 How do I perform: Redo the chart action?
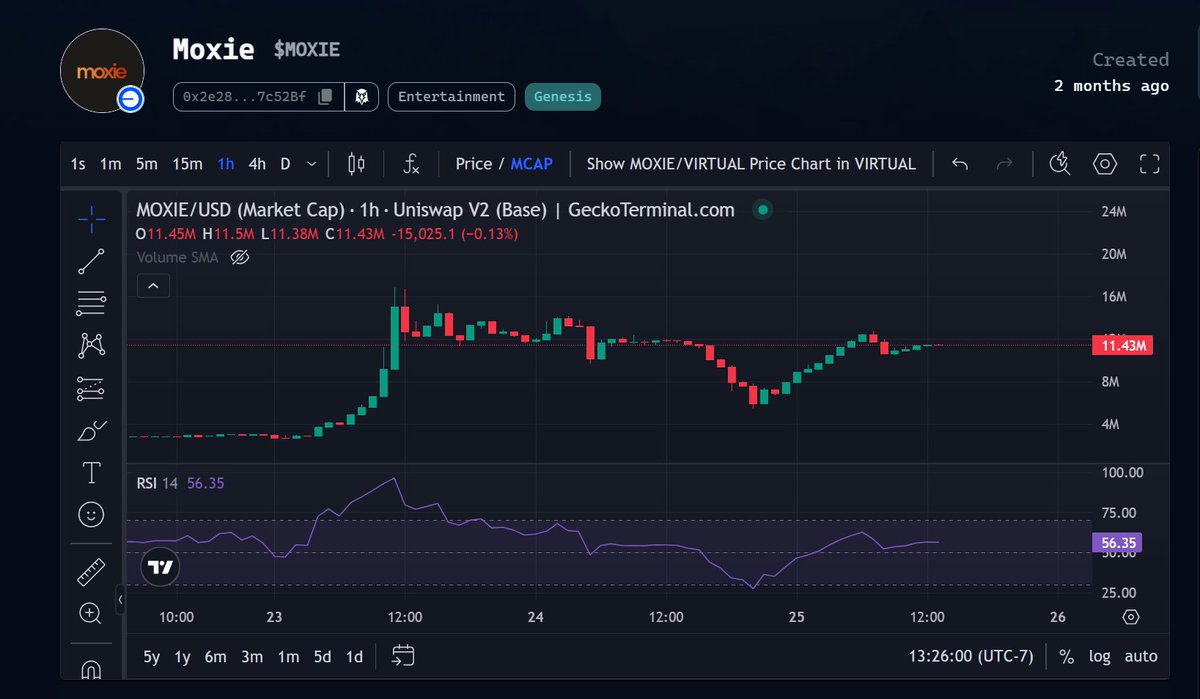point(1005,164)
